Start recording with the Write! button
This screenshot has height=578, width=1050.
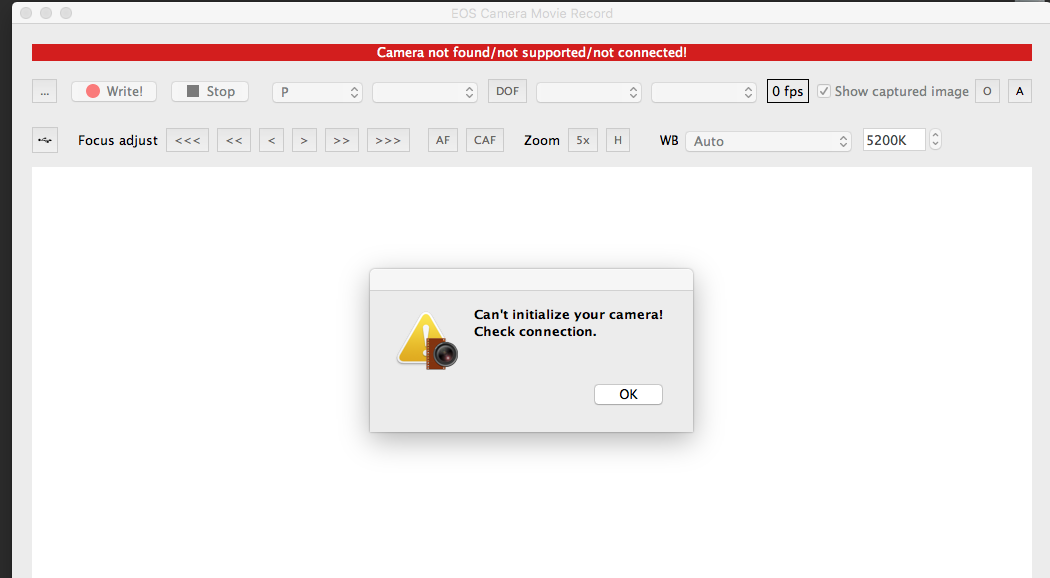[x=114, y=92]
